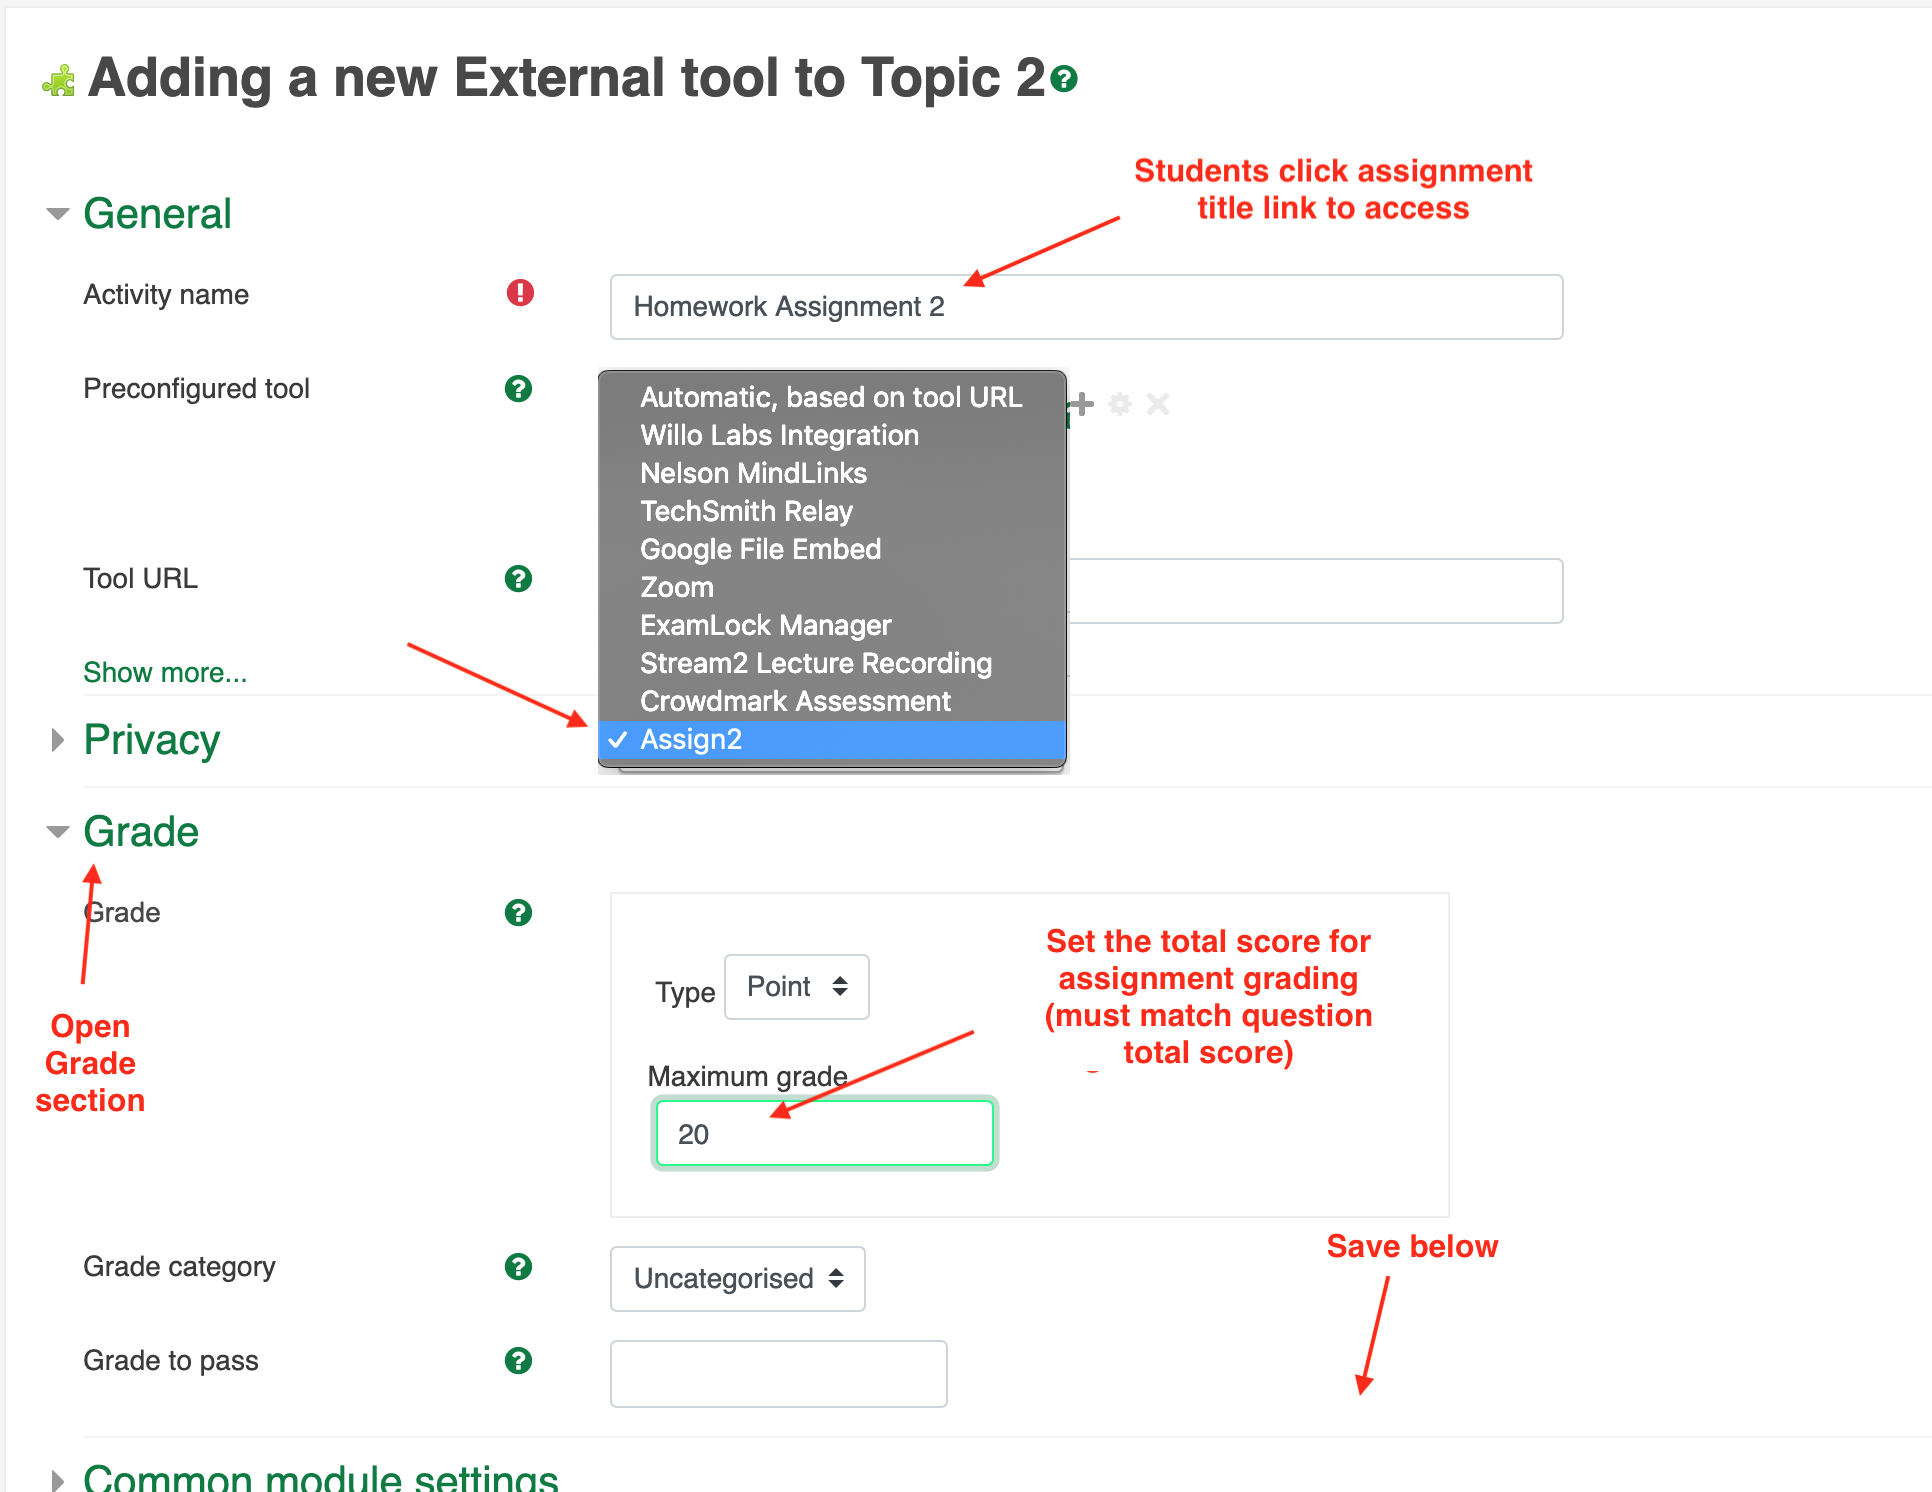Image resolution: width=1932 pixels, height=1492 pixels.
Task: Click the Show more link
Action: [x=165, y=672]
